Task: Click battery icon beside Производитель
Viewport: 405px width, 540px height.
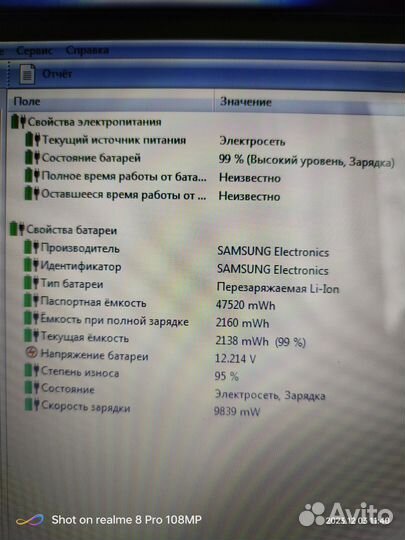Action: point(31,247)
